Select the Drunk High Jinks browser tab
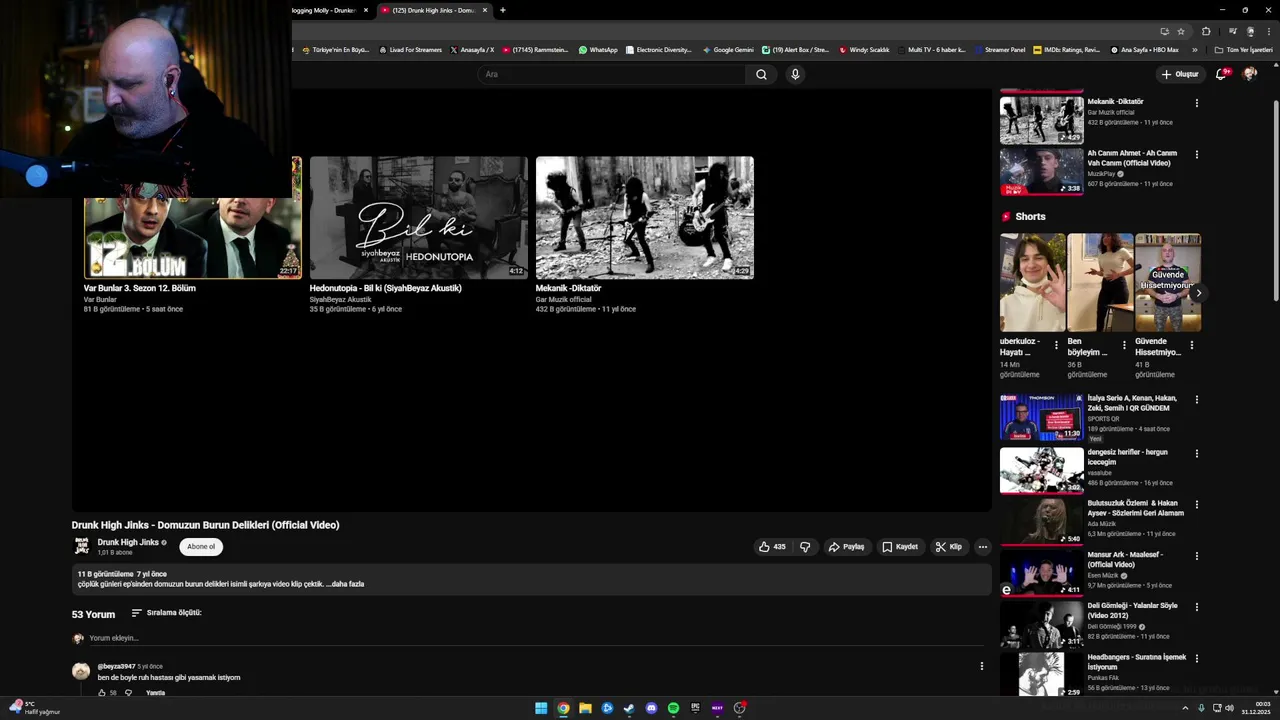 433,10
